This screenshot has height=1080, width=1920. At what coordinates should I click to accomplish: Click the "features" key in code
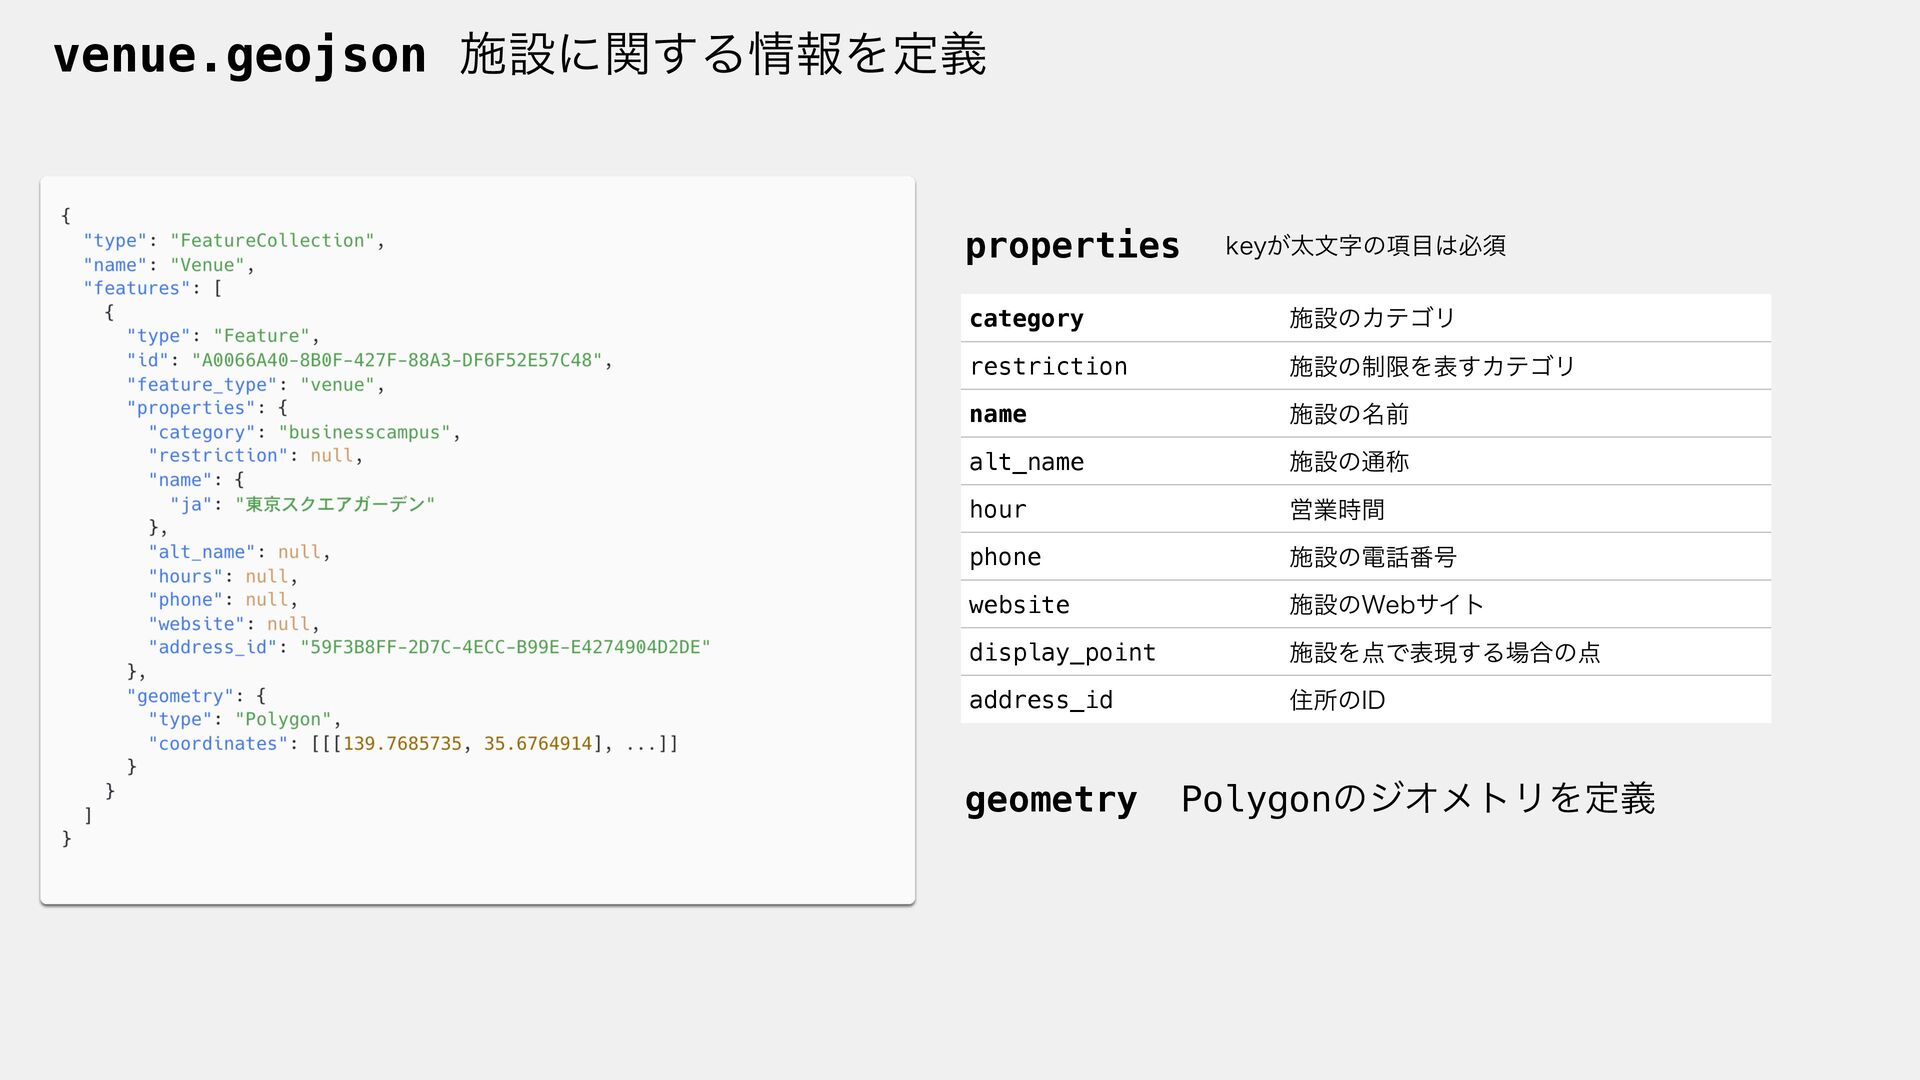[137, 288]
